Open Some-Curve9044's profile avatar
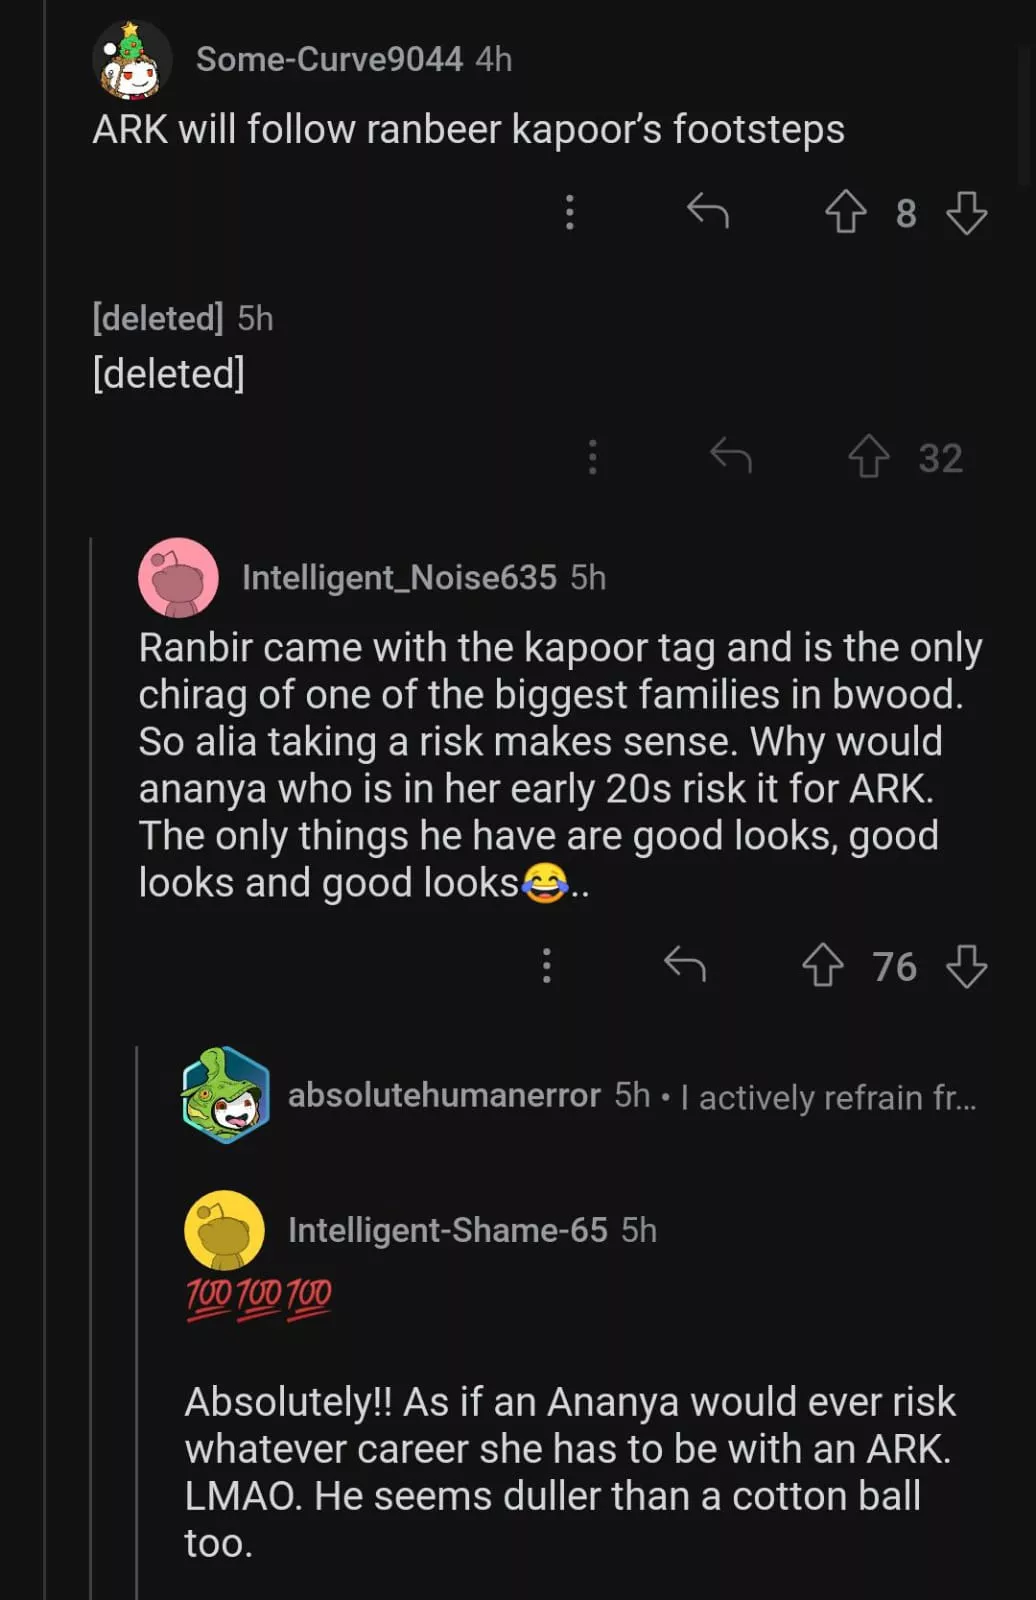The width and height of the screenshot is (1036, 1600). [132, 60]
